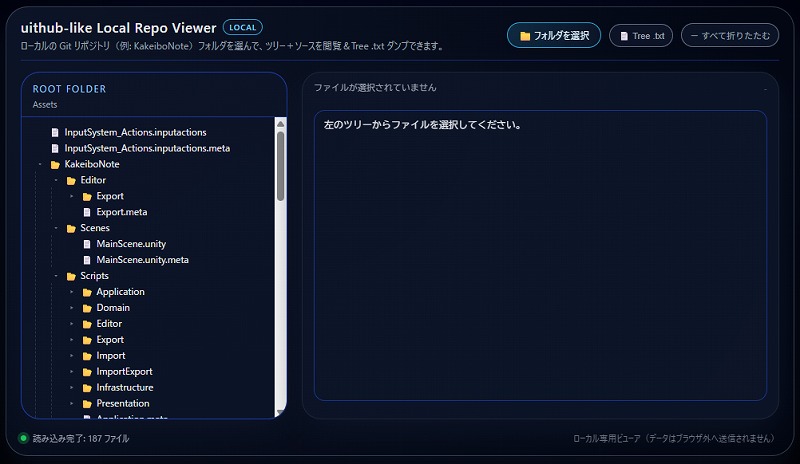Expand the Export folder under Scripts
This screenshot has height=464, width=800.
click(72, 339)
